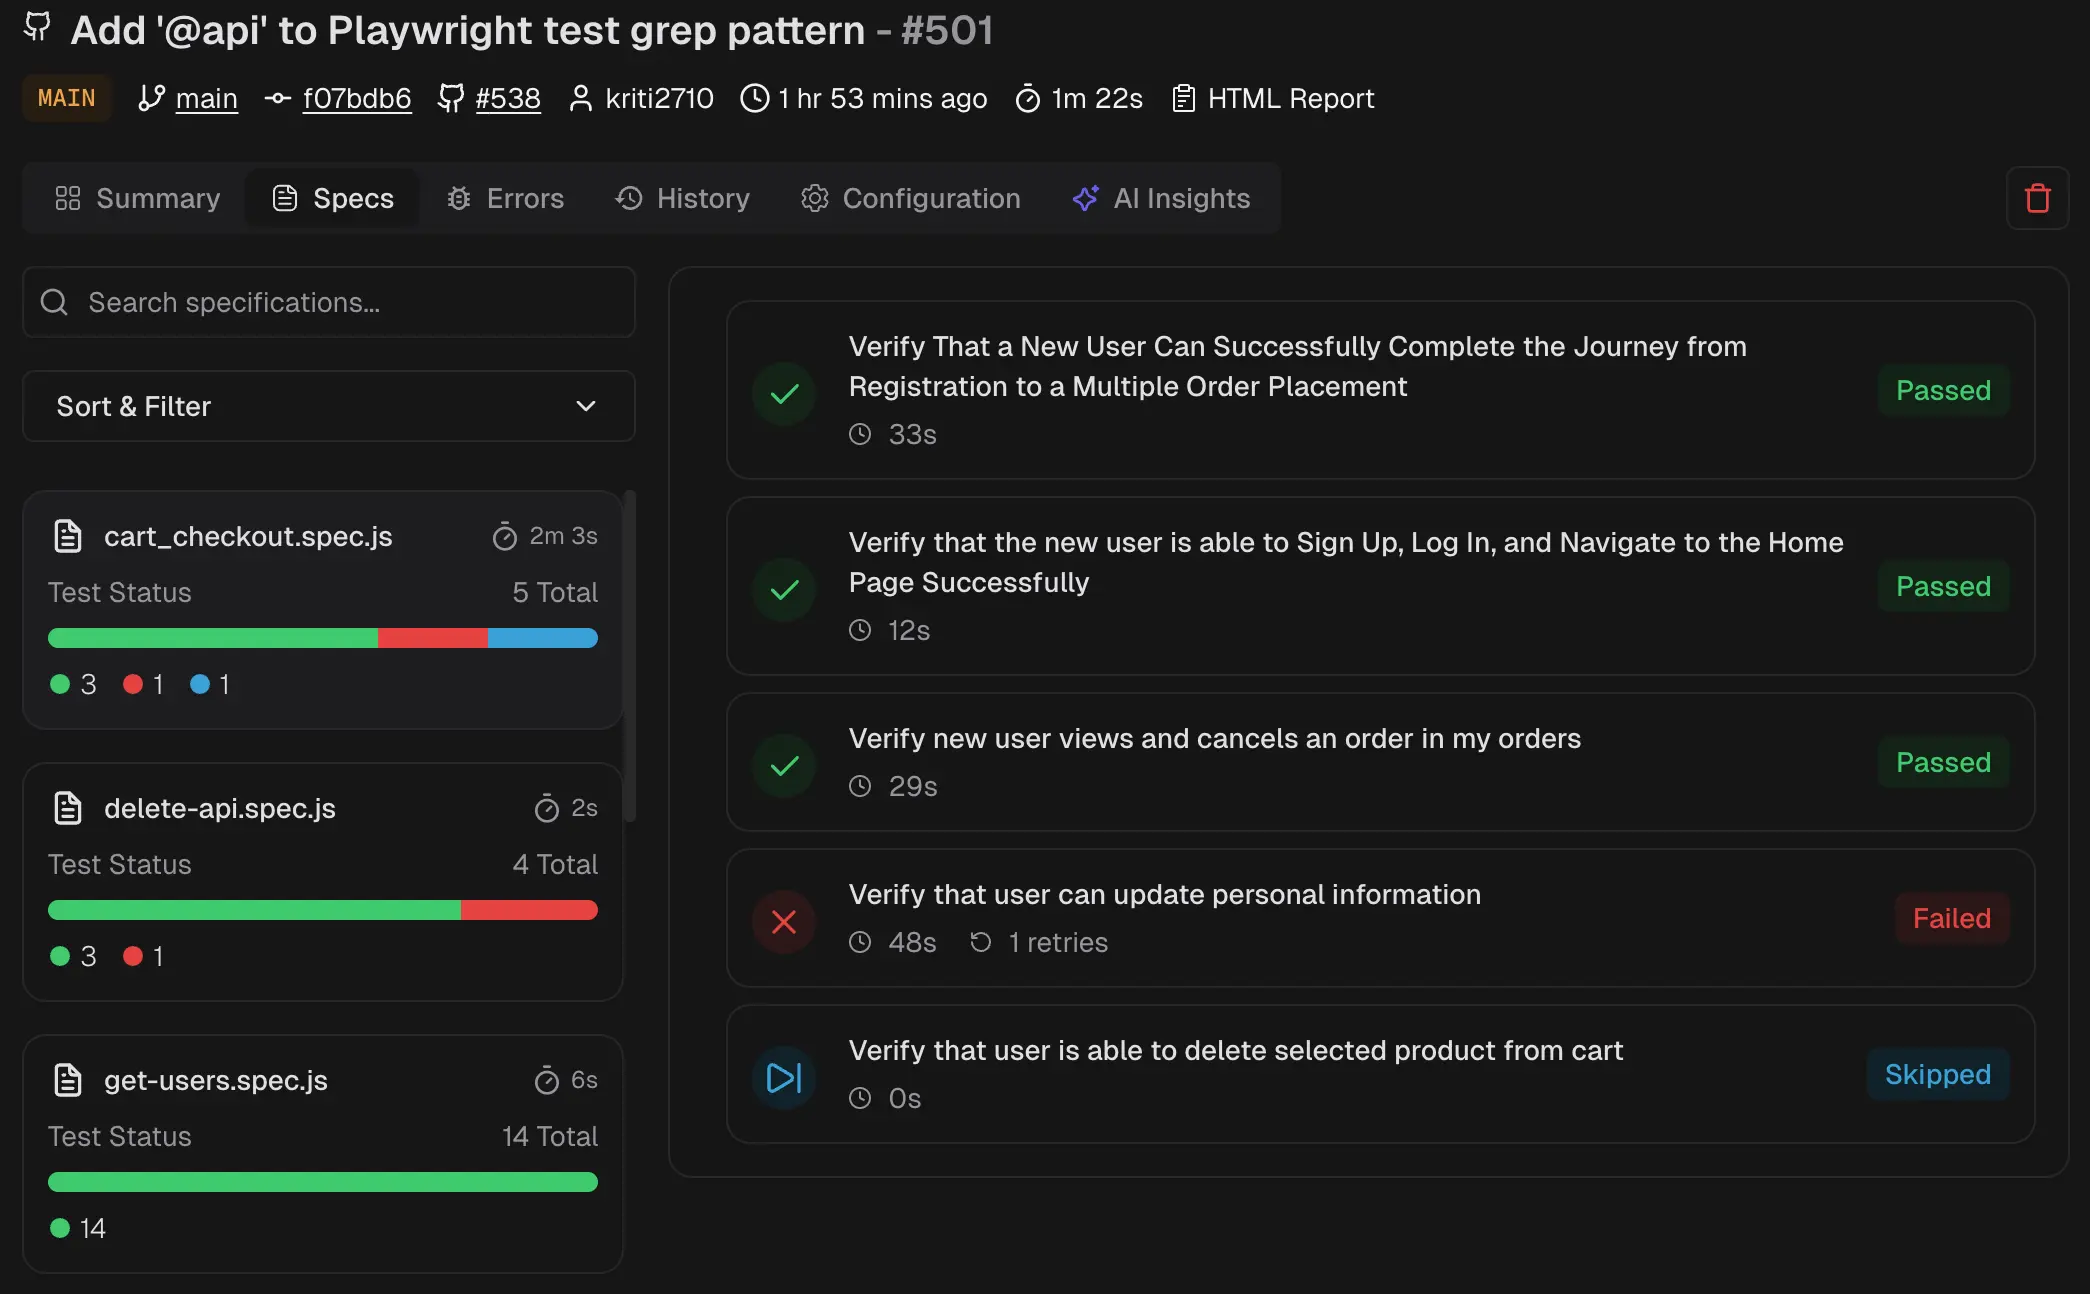
Task: Click the red trash delete icon
Action: (2037, 198)
